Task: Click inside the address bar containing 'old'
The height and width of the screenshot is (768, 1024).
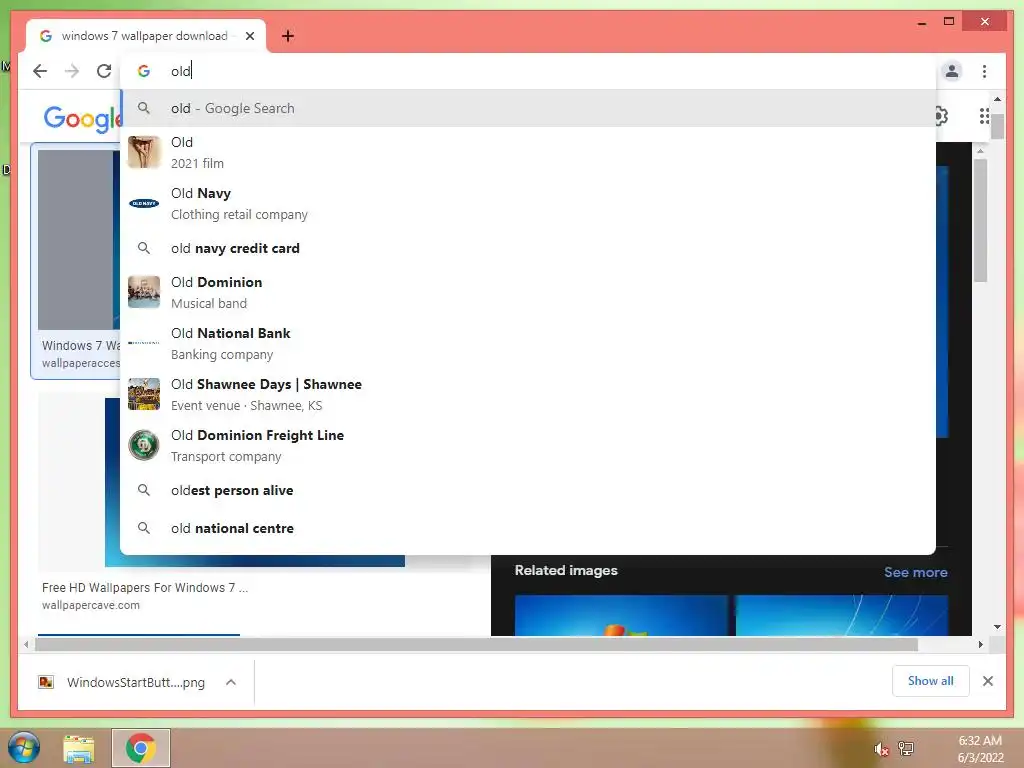Action: [x=528, y=71]
